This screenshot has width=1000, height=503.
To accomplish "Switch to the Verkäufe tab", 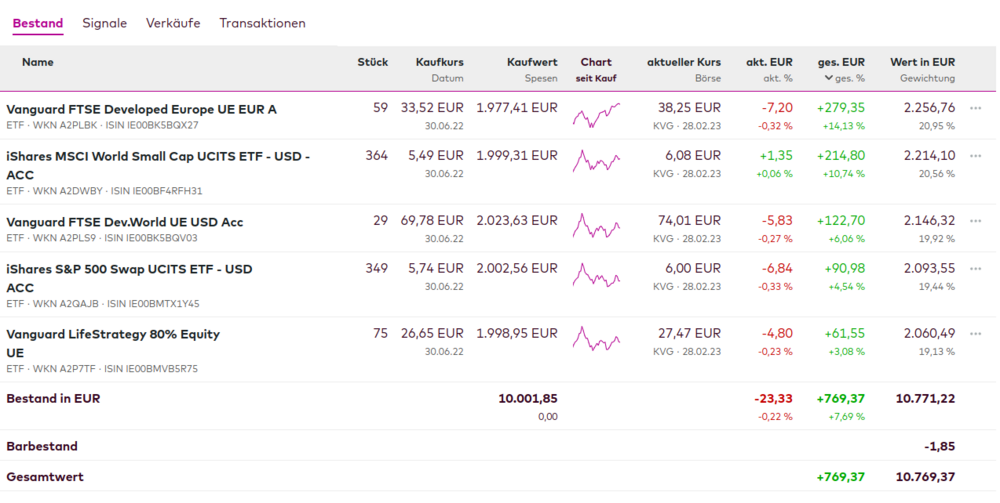I will (173, 23).
